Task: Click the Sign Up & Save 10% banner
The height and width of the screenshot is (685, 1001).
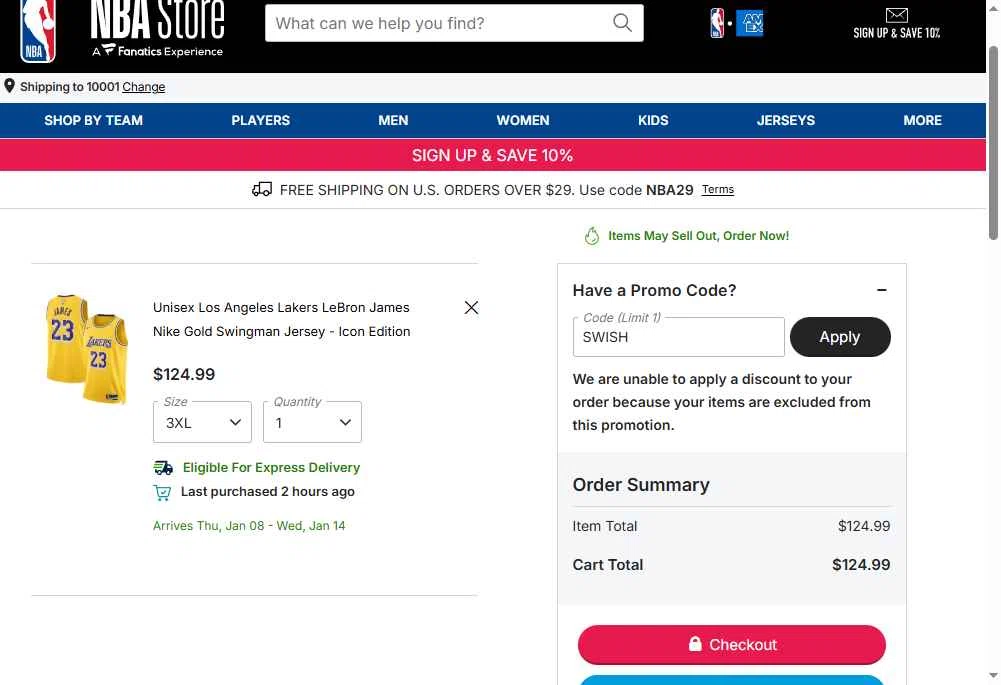Action: pos(493,155)
